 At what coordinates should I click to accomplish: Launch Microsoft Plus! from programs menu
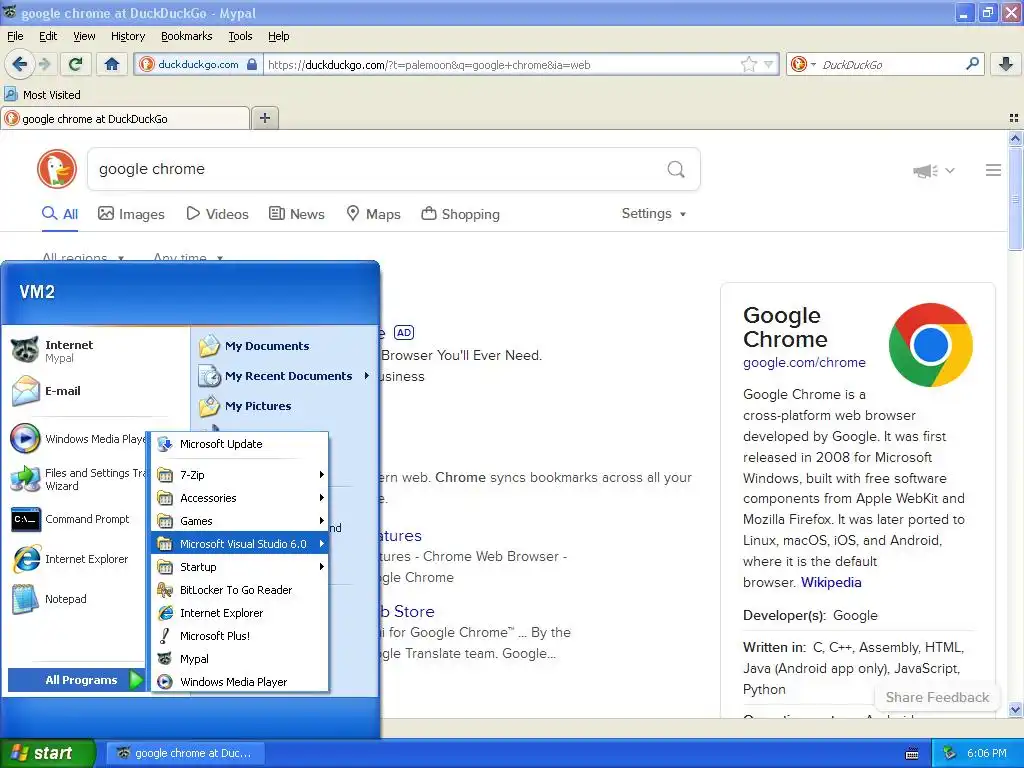pos(240,635)
